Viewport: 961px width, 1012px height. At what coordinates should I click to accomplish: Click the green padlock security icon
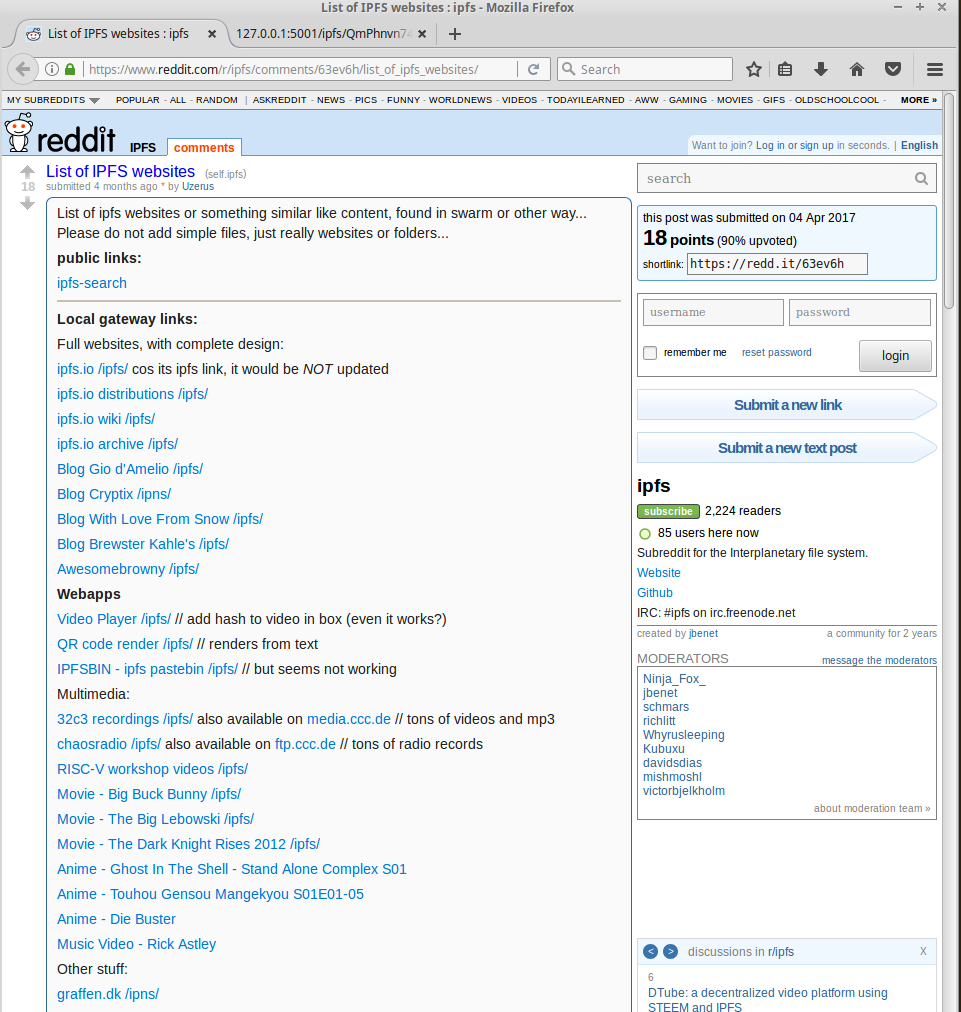pos(70,69)
